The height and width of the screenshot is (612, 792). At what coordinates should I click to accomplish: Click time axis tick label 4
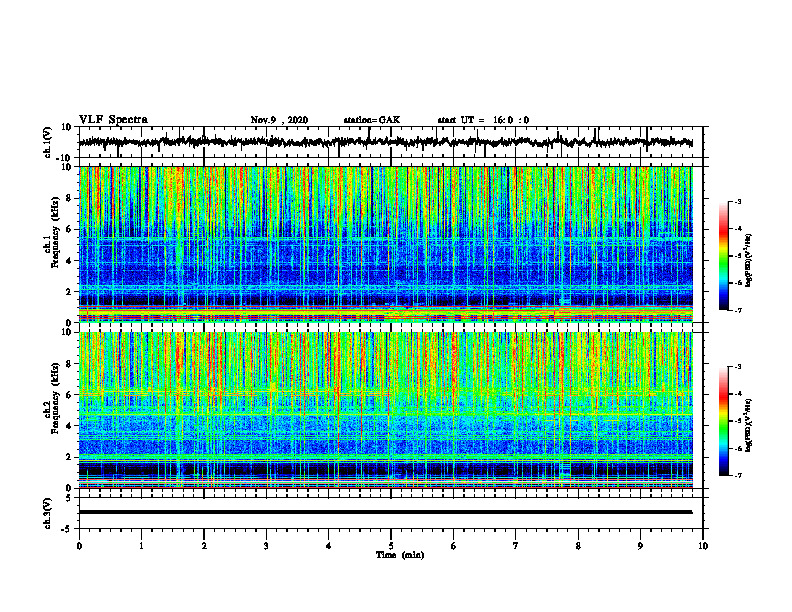click(329, 546)
